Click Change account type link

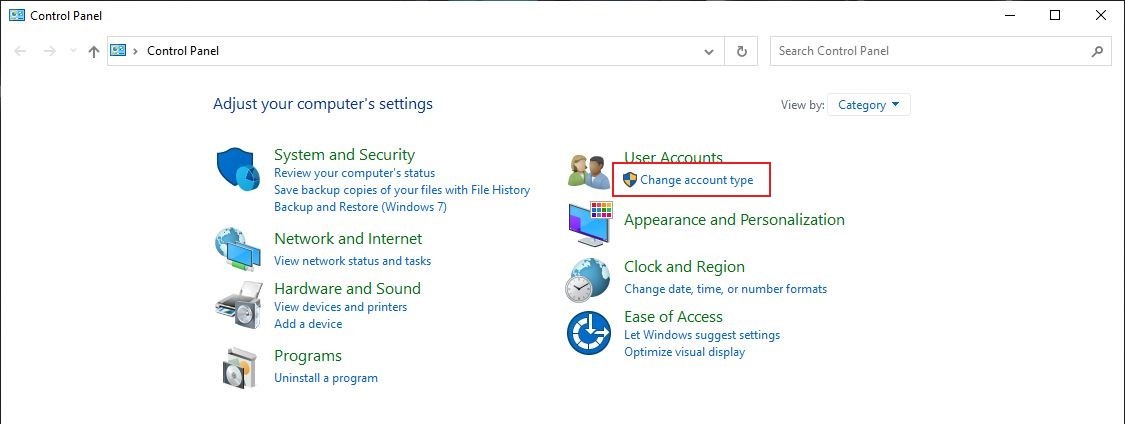(697, 180)
